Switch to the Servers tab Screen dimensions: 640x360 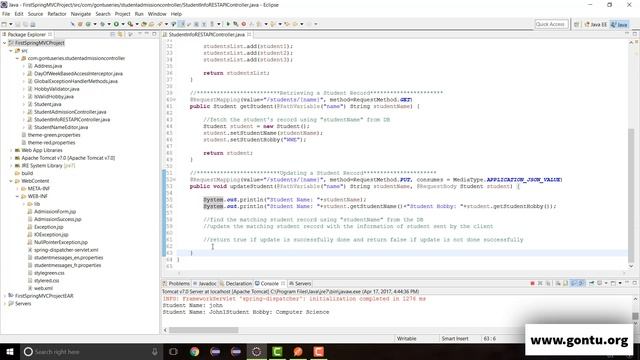(x=300, y=283)
